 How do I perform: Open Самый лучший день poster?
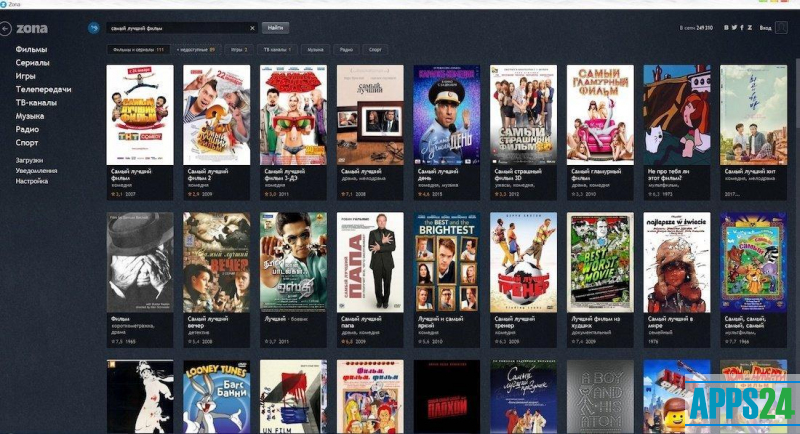pos(446,115)
